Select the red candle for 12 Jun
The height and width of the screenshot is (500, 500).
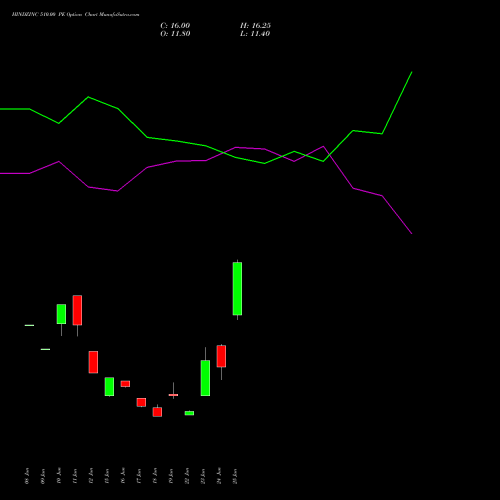coord(93,362)
